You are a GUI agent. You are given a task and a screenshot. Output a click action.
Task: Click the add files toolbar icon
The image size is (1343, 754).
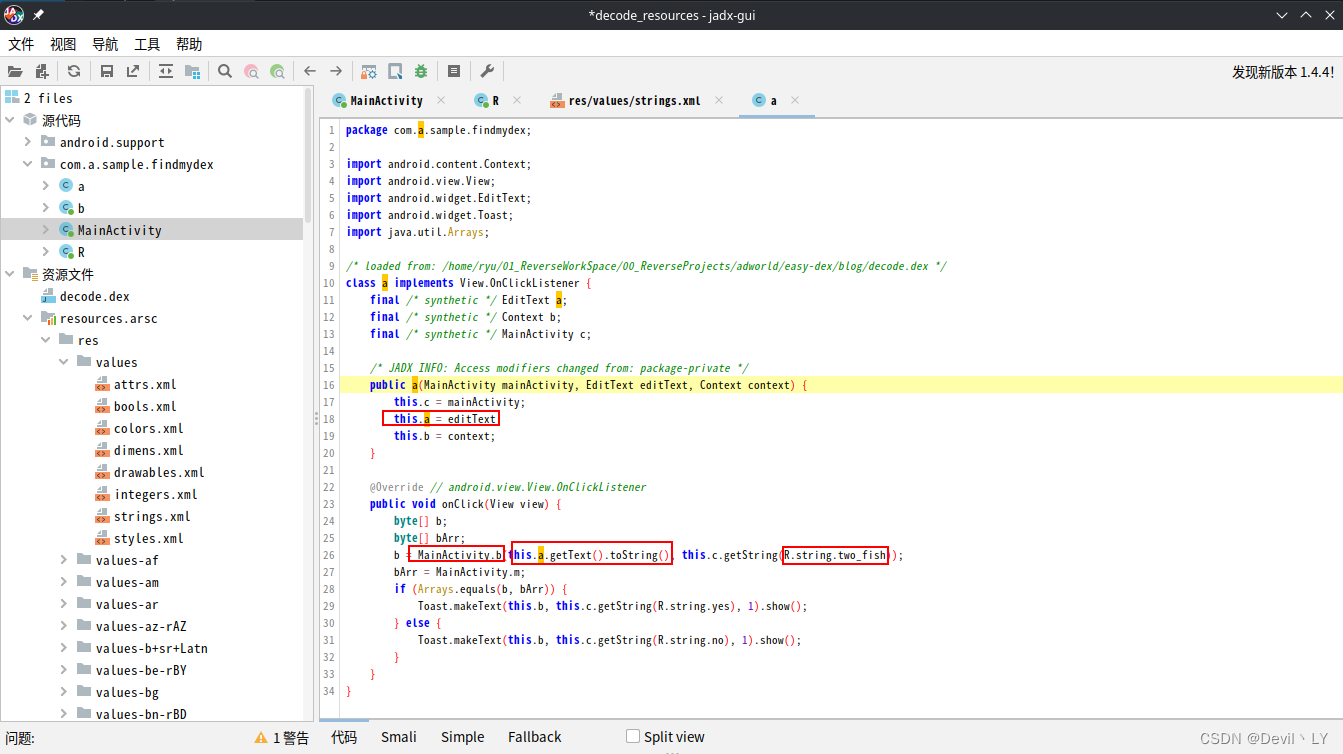pos(42,71)
